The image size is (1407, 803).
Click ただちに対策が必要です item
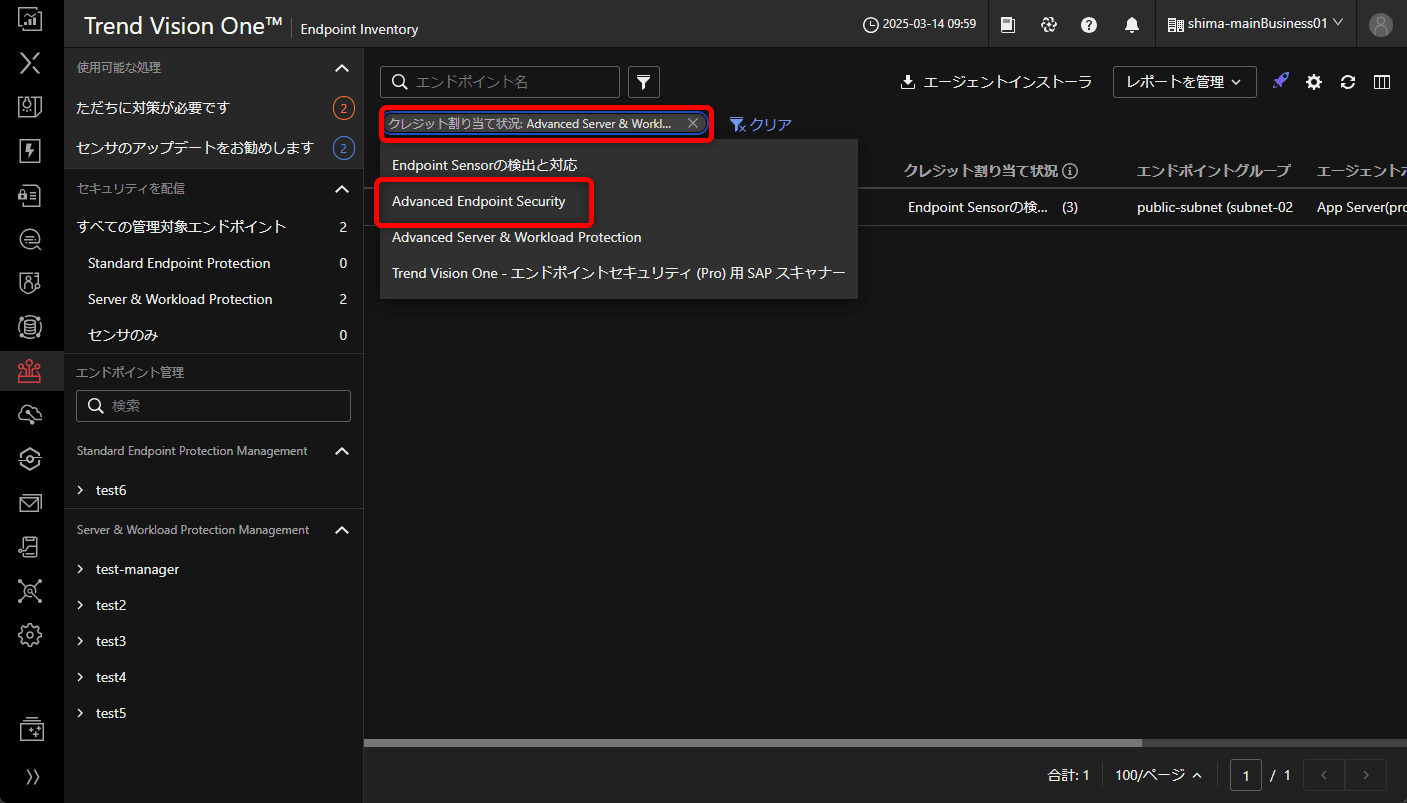point(213,107)
